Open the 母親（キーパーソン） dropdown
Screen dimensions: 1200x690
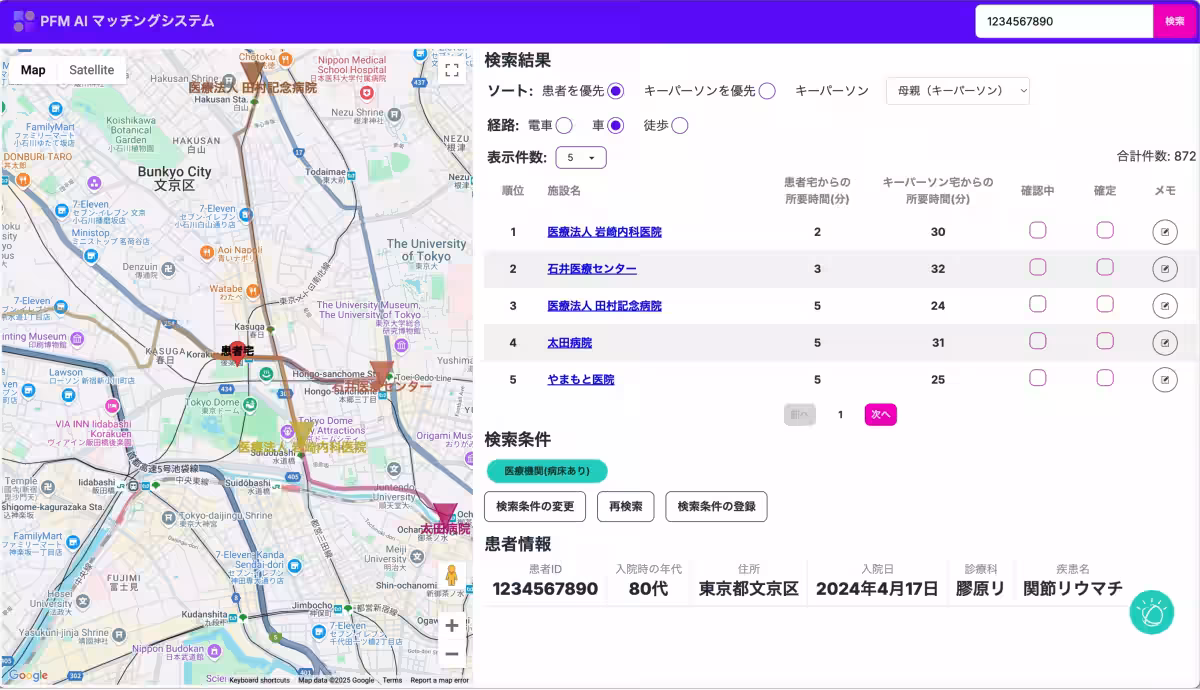click(957, 90)
